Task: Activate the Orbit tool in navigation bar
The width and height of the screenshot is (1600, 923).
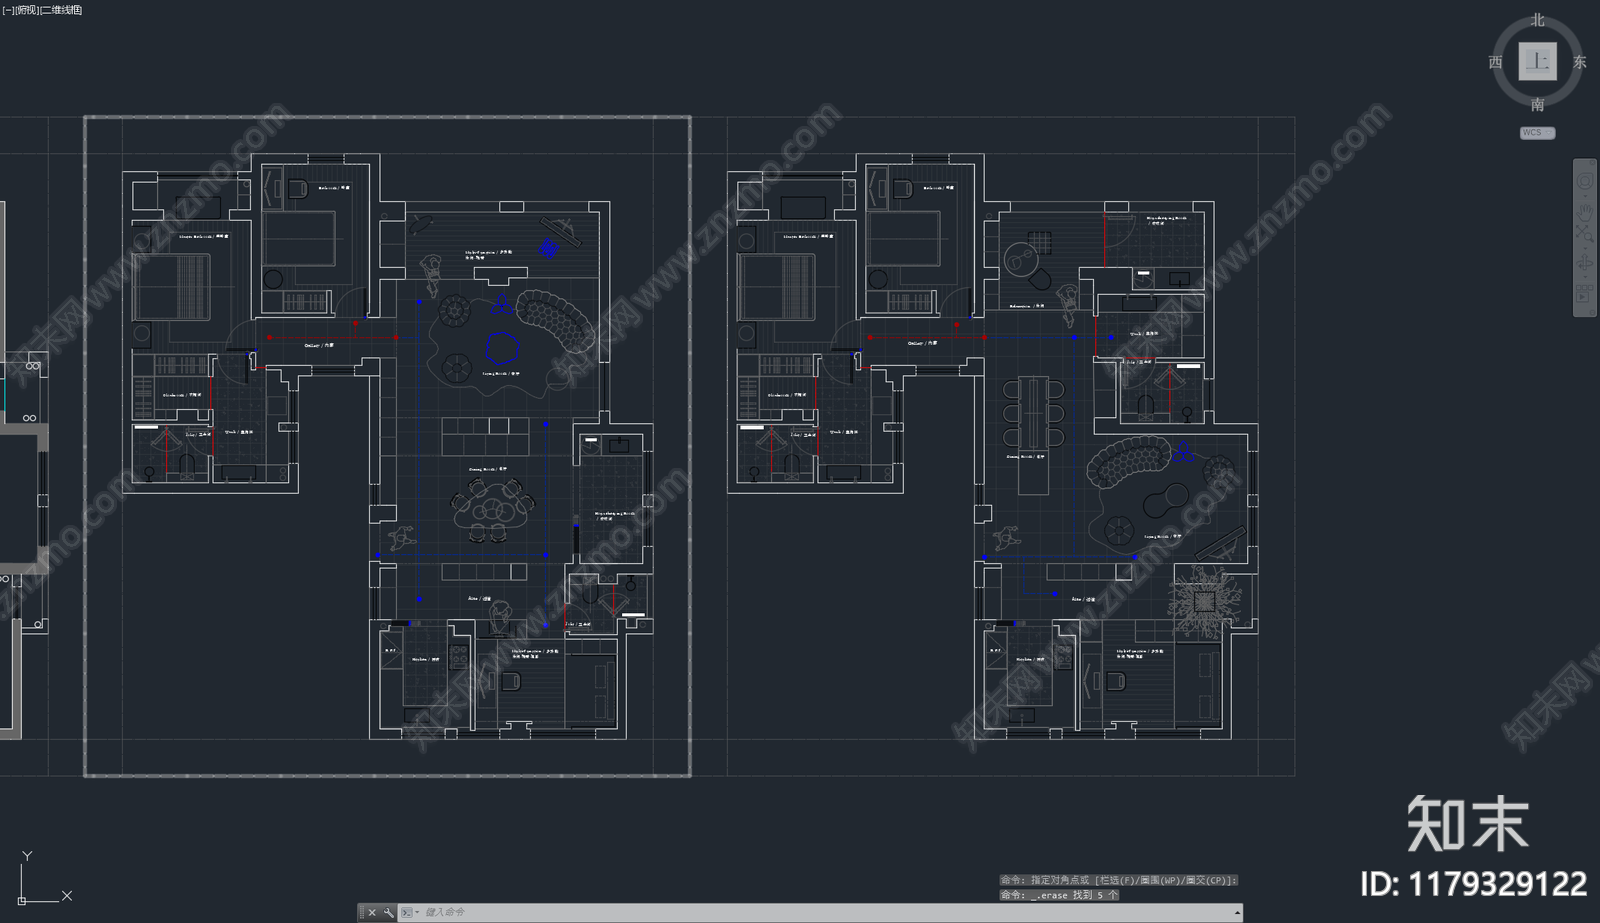Action: tap(1585, 263)
